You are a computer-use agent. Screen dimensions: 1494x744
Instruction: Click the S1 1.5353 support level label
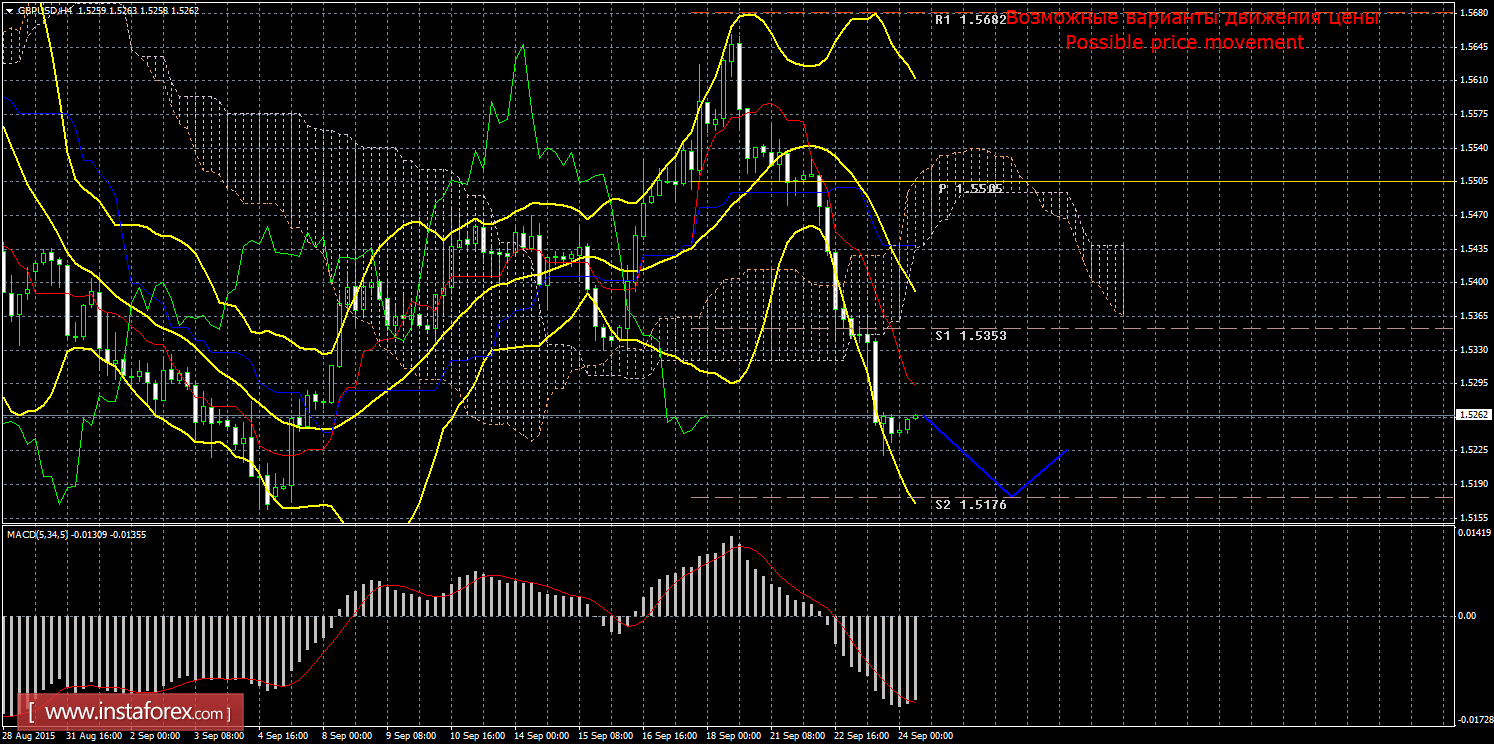pyautogui.click(x=969, y=336)
